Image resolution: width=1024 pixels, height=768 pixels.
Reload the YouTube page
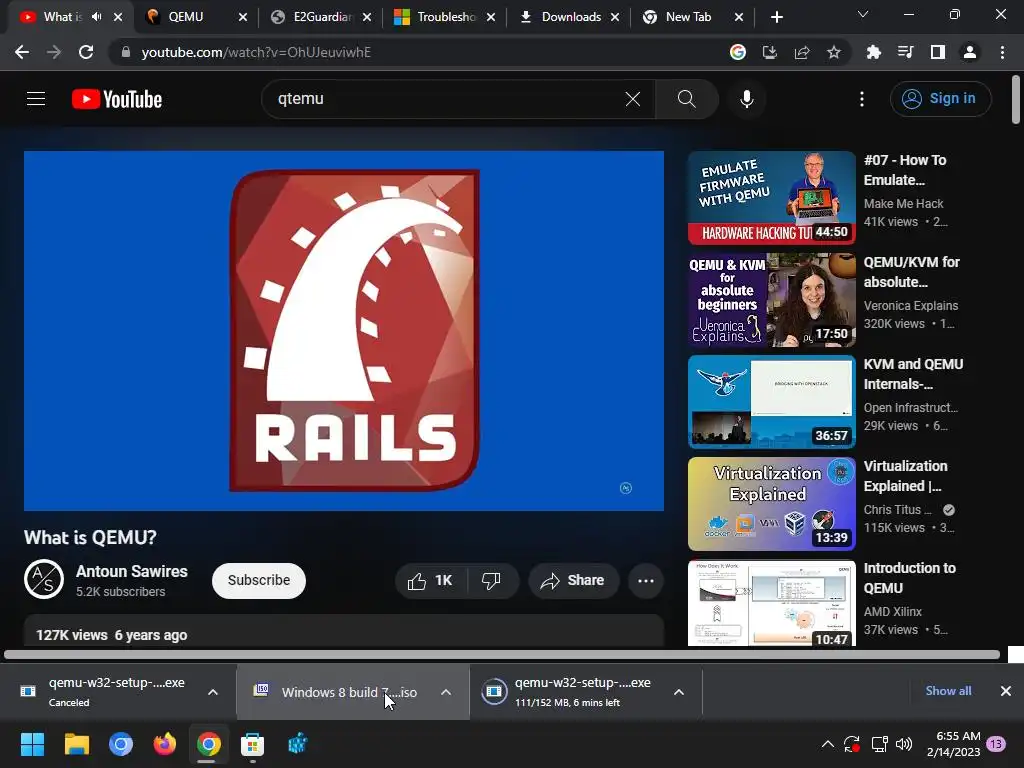(x=86, y=52)
